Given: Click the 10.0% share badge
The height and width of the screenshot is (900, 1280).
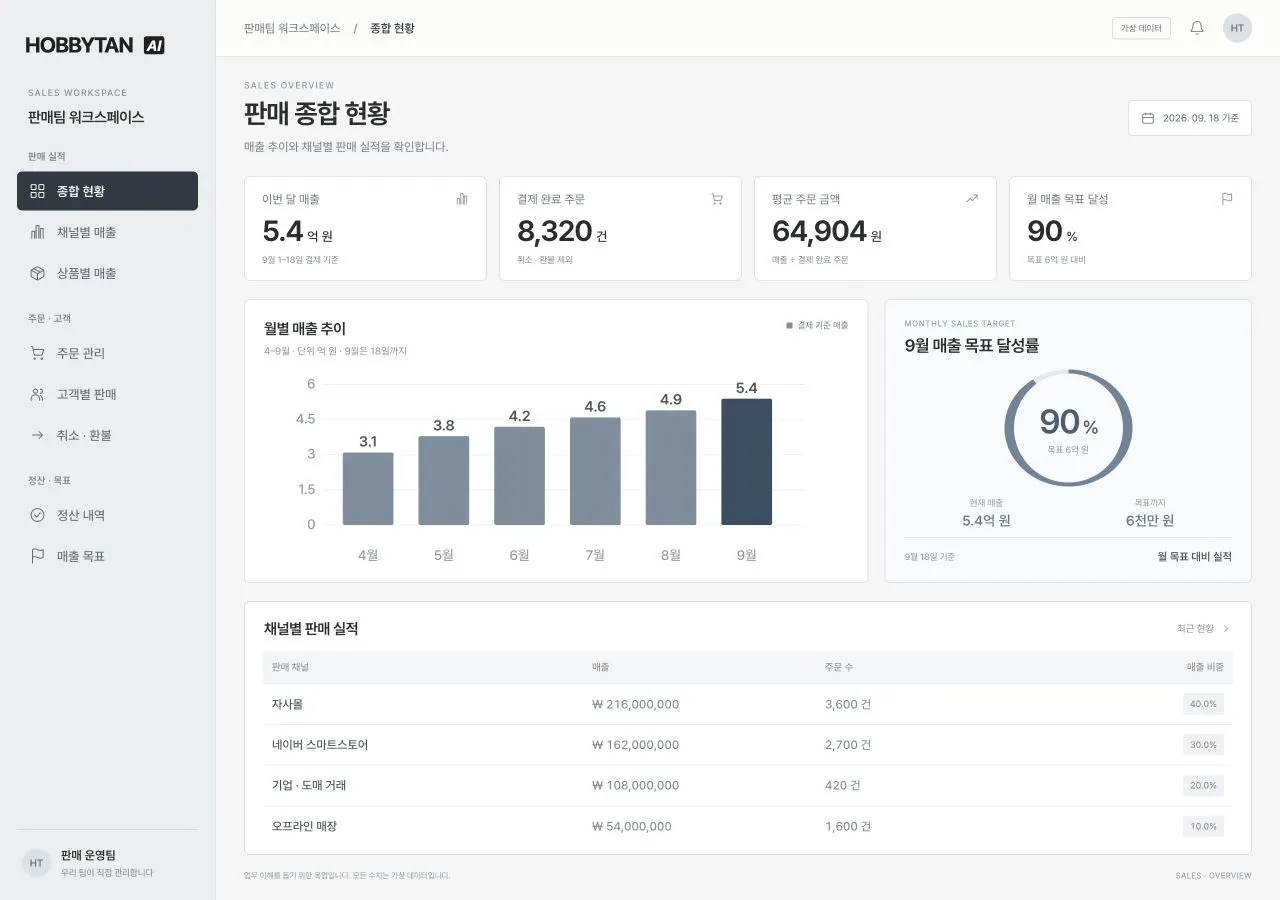Looking at the screenshot, I should point(1203,826).
